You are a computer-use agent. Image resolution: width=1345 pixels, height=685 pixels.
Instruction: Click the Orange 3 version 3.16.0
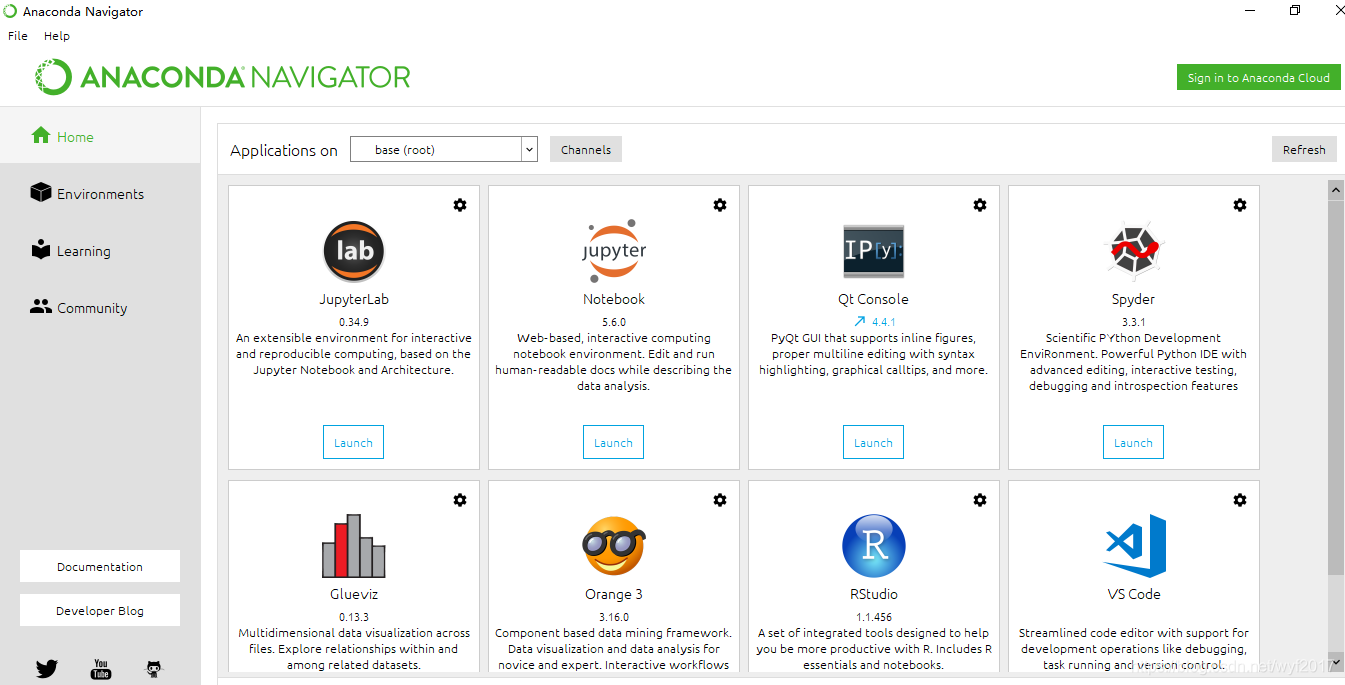(614, 617)
